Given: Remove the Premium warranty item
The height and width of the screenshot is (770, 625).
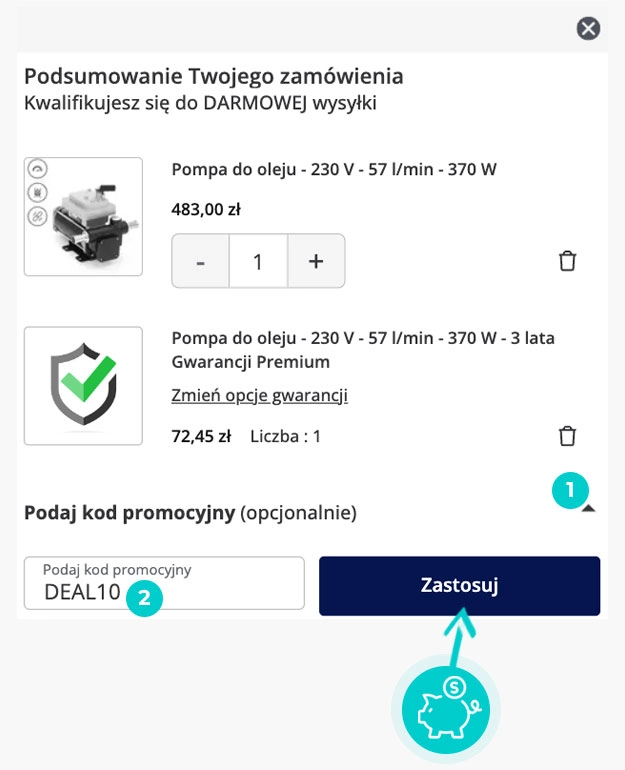Looking at the screenshot, I should [x=567, y=436].
